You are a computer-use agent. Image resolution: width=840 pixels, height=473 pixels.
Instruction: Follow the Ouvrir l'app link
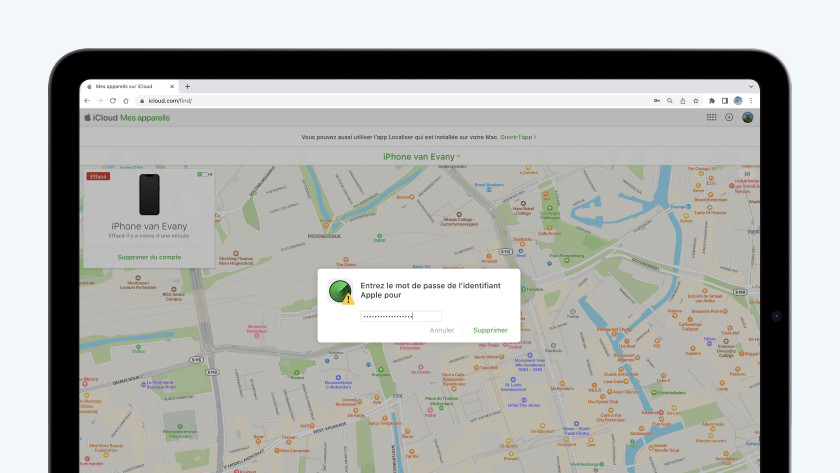point(518,137)
